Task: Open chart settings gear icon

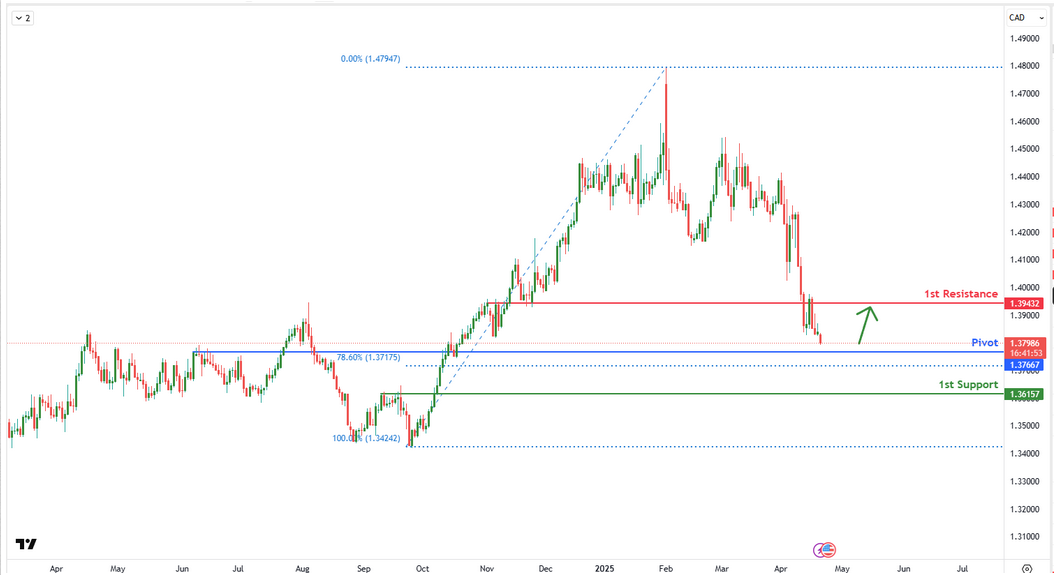Action: pos(1027,569)
